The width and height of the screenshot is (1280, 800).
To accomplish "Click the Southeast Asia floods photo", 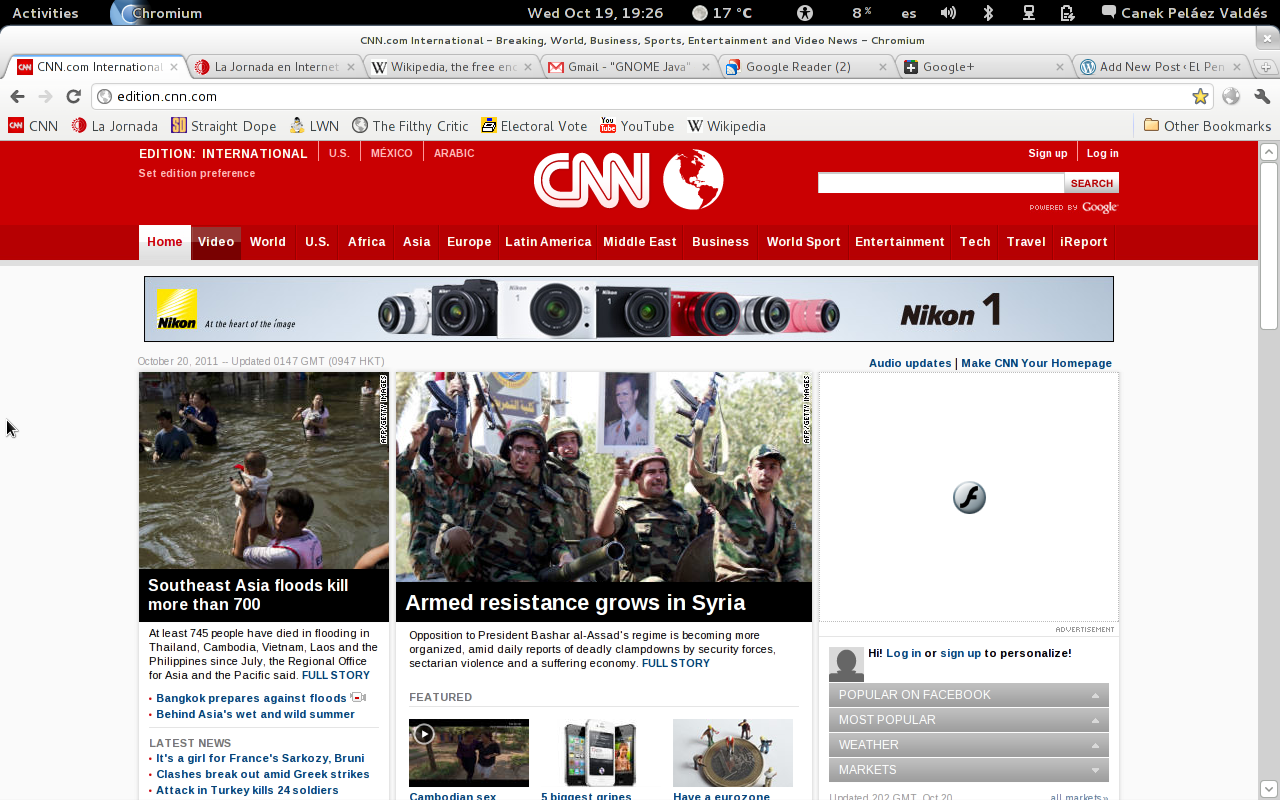I will coord(264,470).
